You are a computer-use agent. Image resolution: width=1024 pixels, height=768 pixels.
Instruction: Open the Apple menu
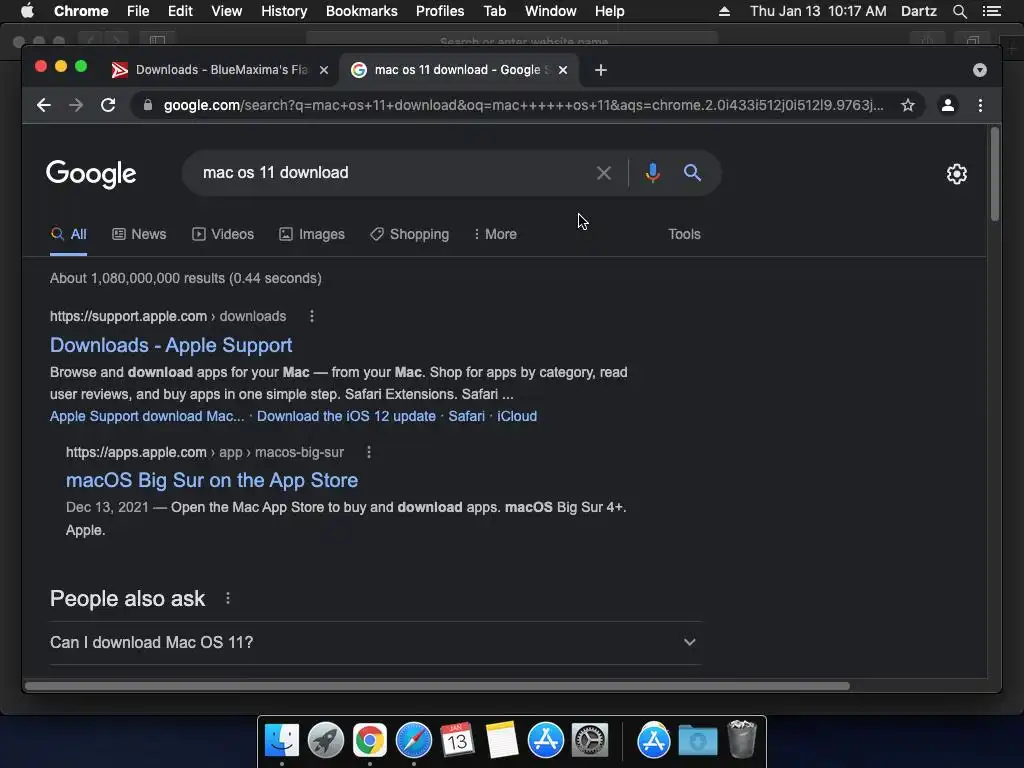[x=27, y=11]
